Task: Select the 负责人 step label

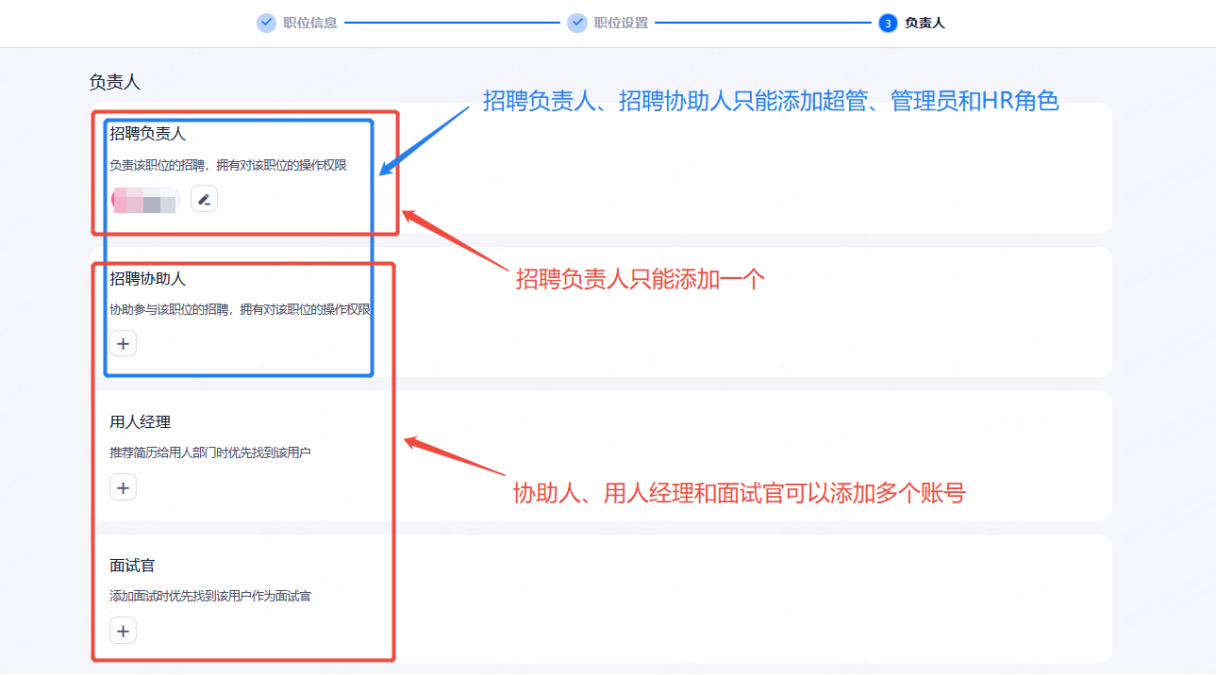Action: click(x=925, y=23)
